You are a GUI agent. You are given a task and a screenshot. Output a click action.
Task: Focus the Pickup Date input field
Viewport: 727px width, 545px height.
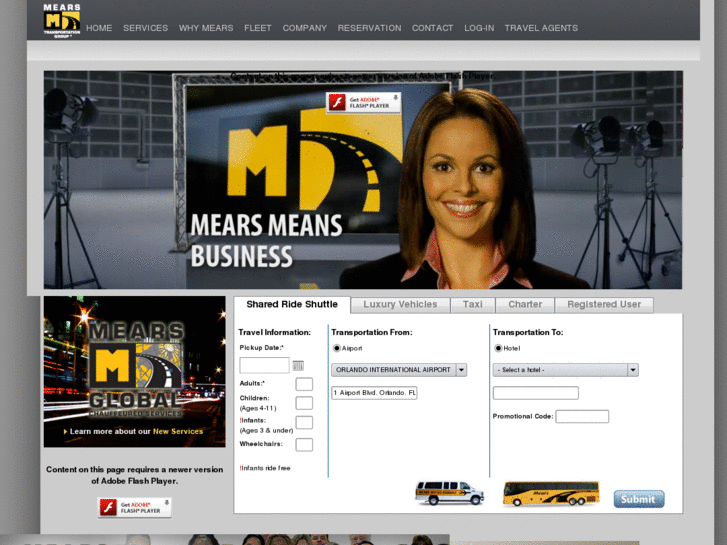(264, 365)
